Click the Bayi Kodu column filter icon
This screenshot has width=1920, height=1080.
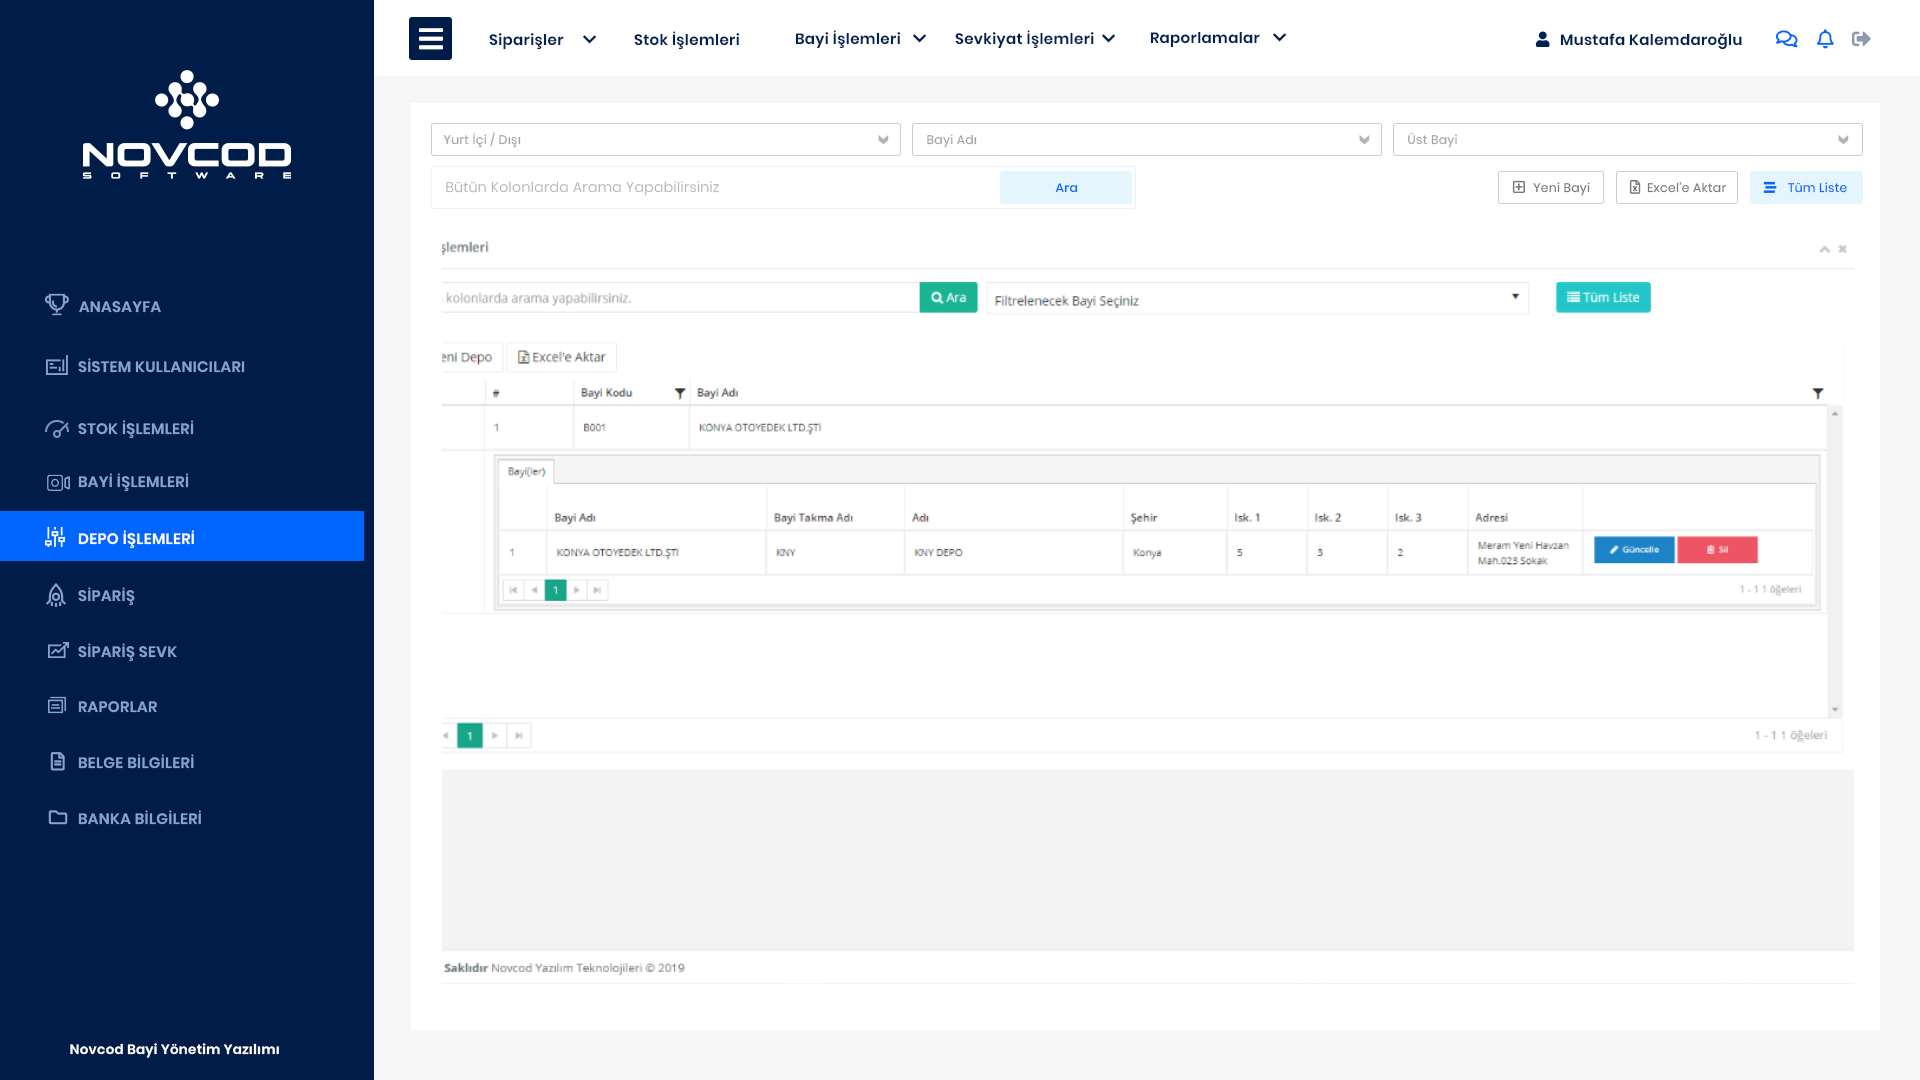680,393
